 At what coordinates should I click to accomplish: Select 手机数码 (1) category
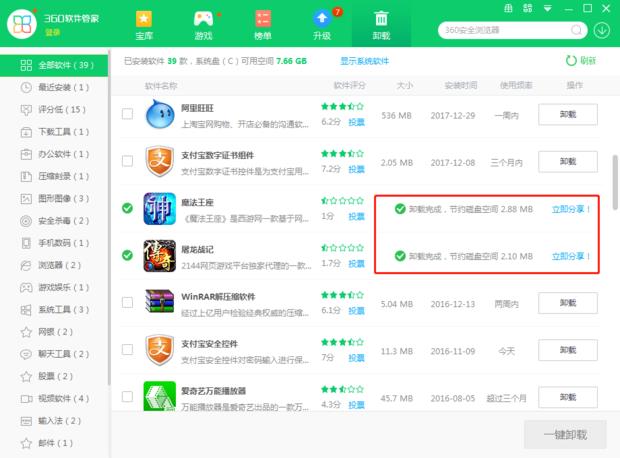pos(54,243)
